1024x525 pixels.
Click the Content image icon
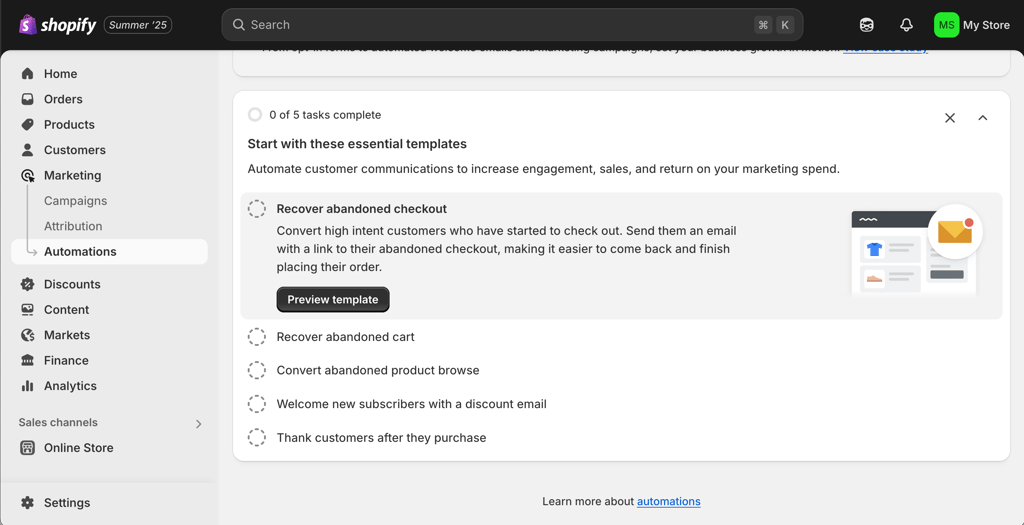coord(27,310)
